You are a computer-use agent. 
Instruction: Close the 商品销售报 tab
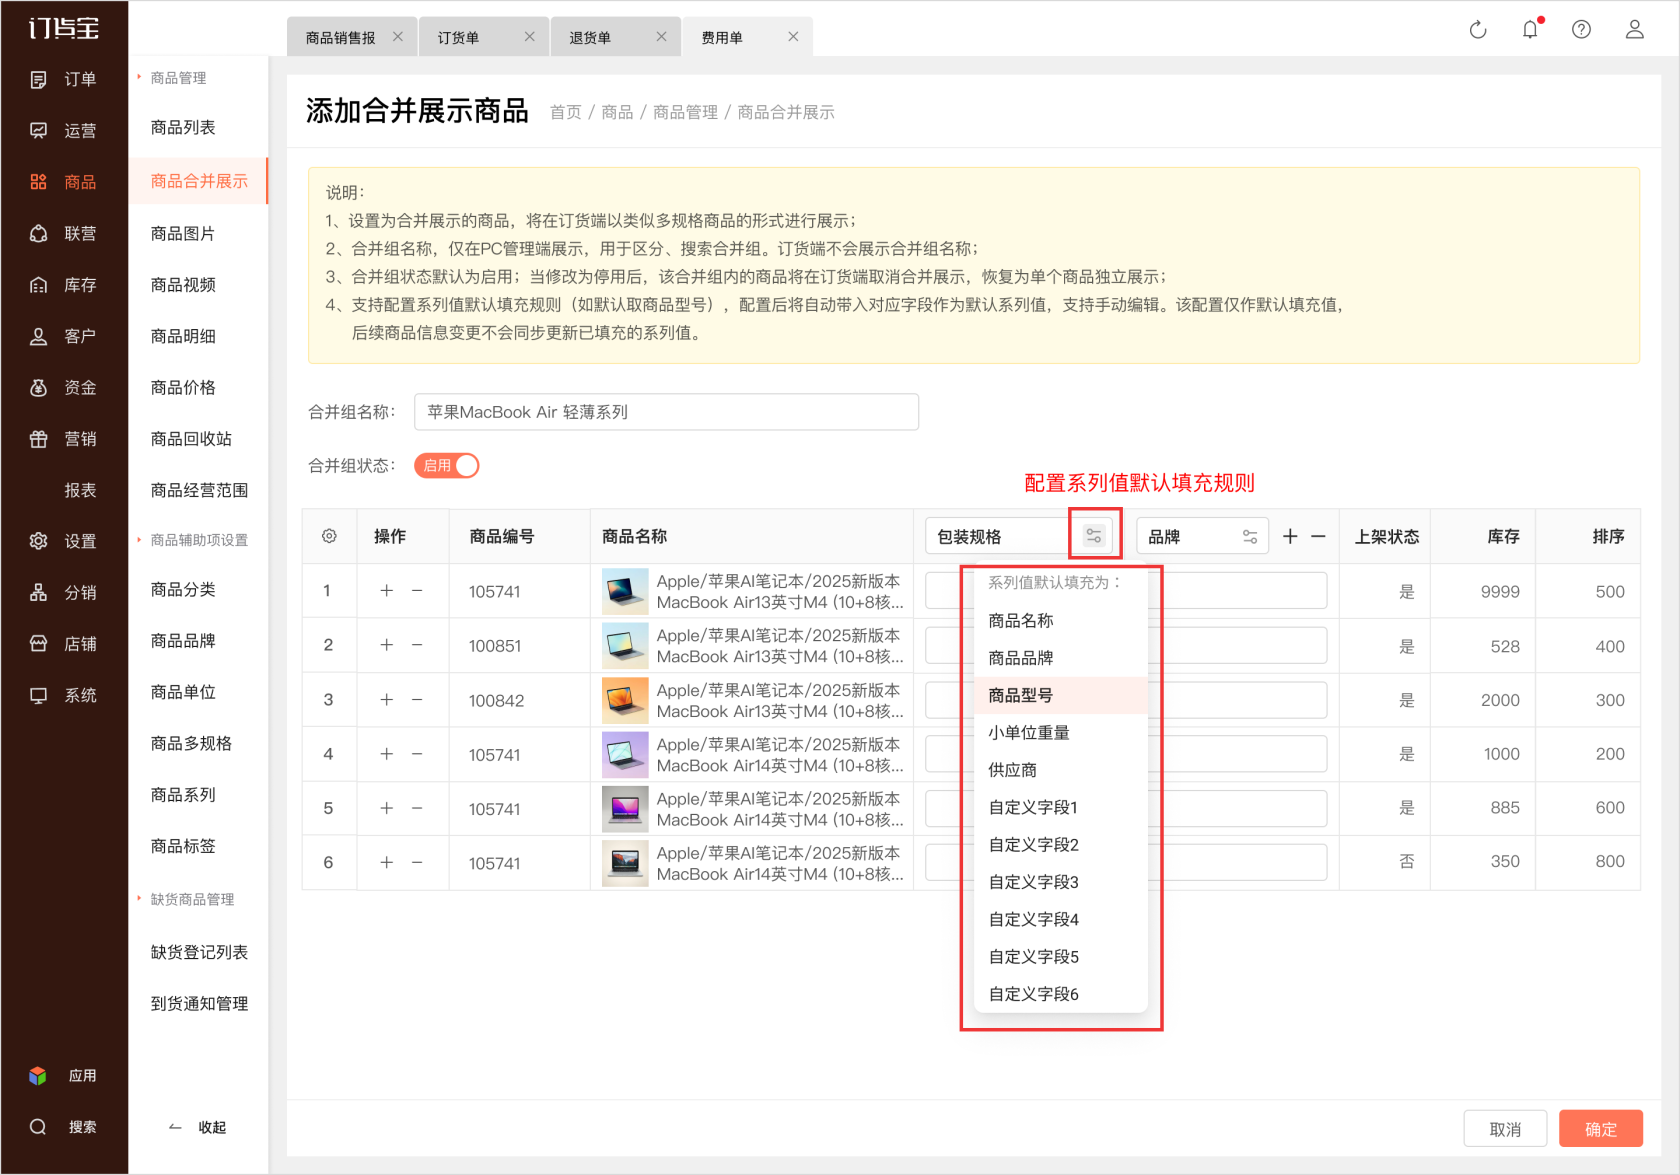[398, 37]
